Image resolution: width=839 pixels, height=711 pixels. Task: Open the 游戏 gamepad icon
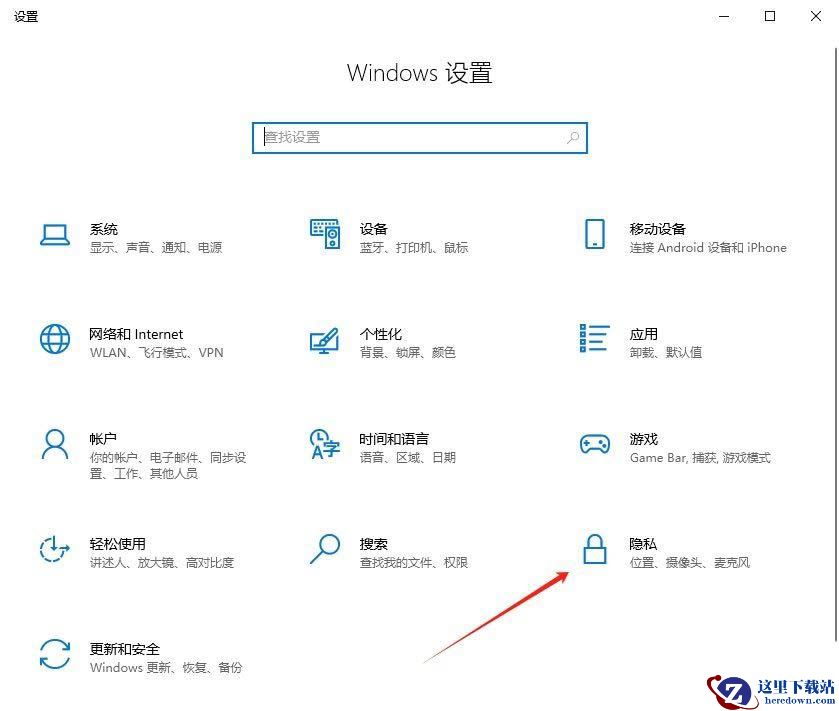pos(594,445)
